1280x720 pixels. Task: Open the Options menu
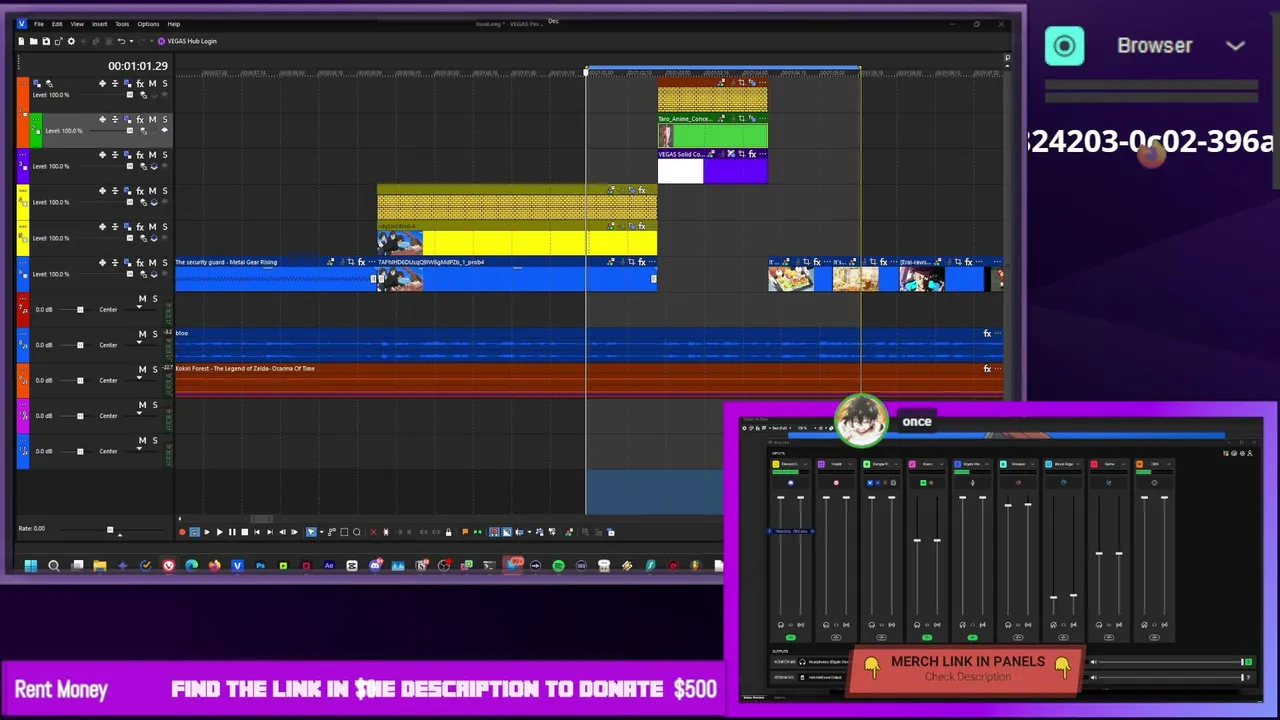point(148,24)
